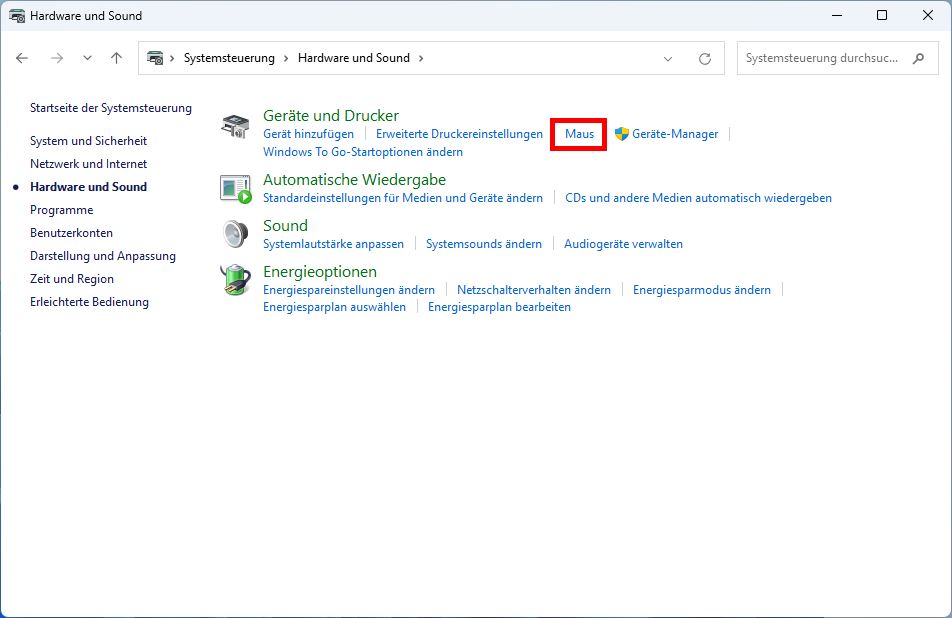Viewport: 952px width, 618px height.
Task: Click the UAC shield icon beside Geräte-Manager
Action: 623,133
